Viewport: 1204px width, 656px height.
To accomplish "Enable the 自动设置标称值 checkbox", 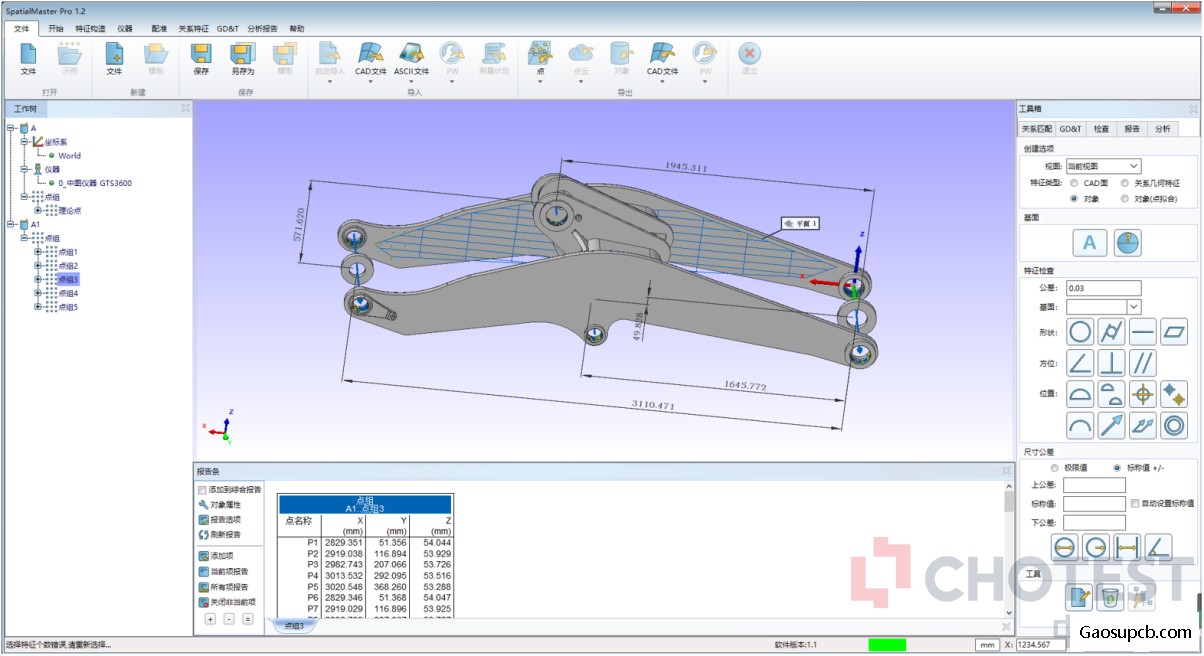I will coord(1134,503).
